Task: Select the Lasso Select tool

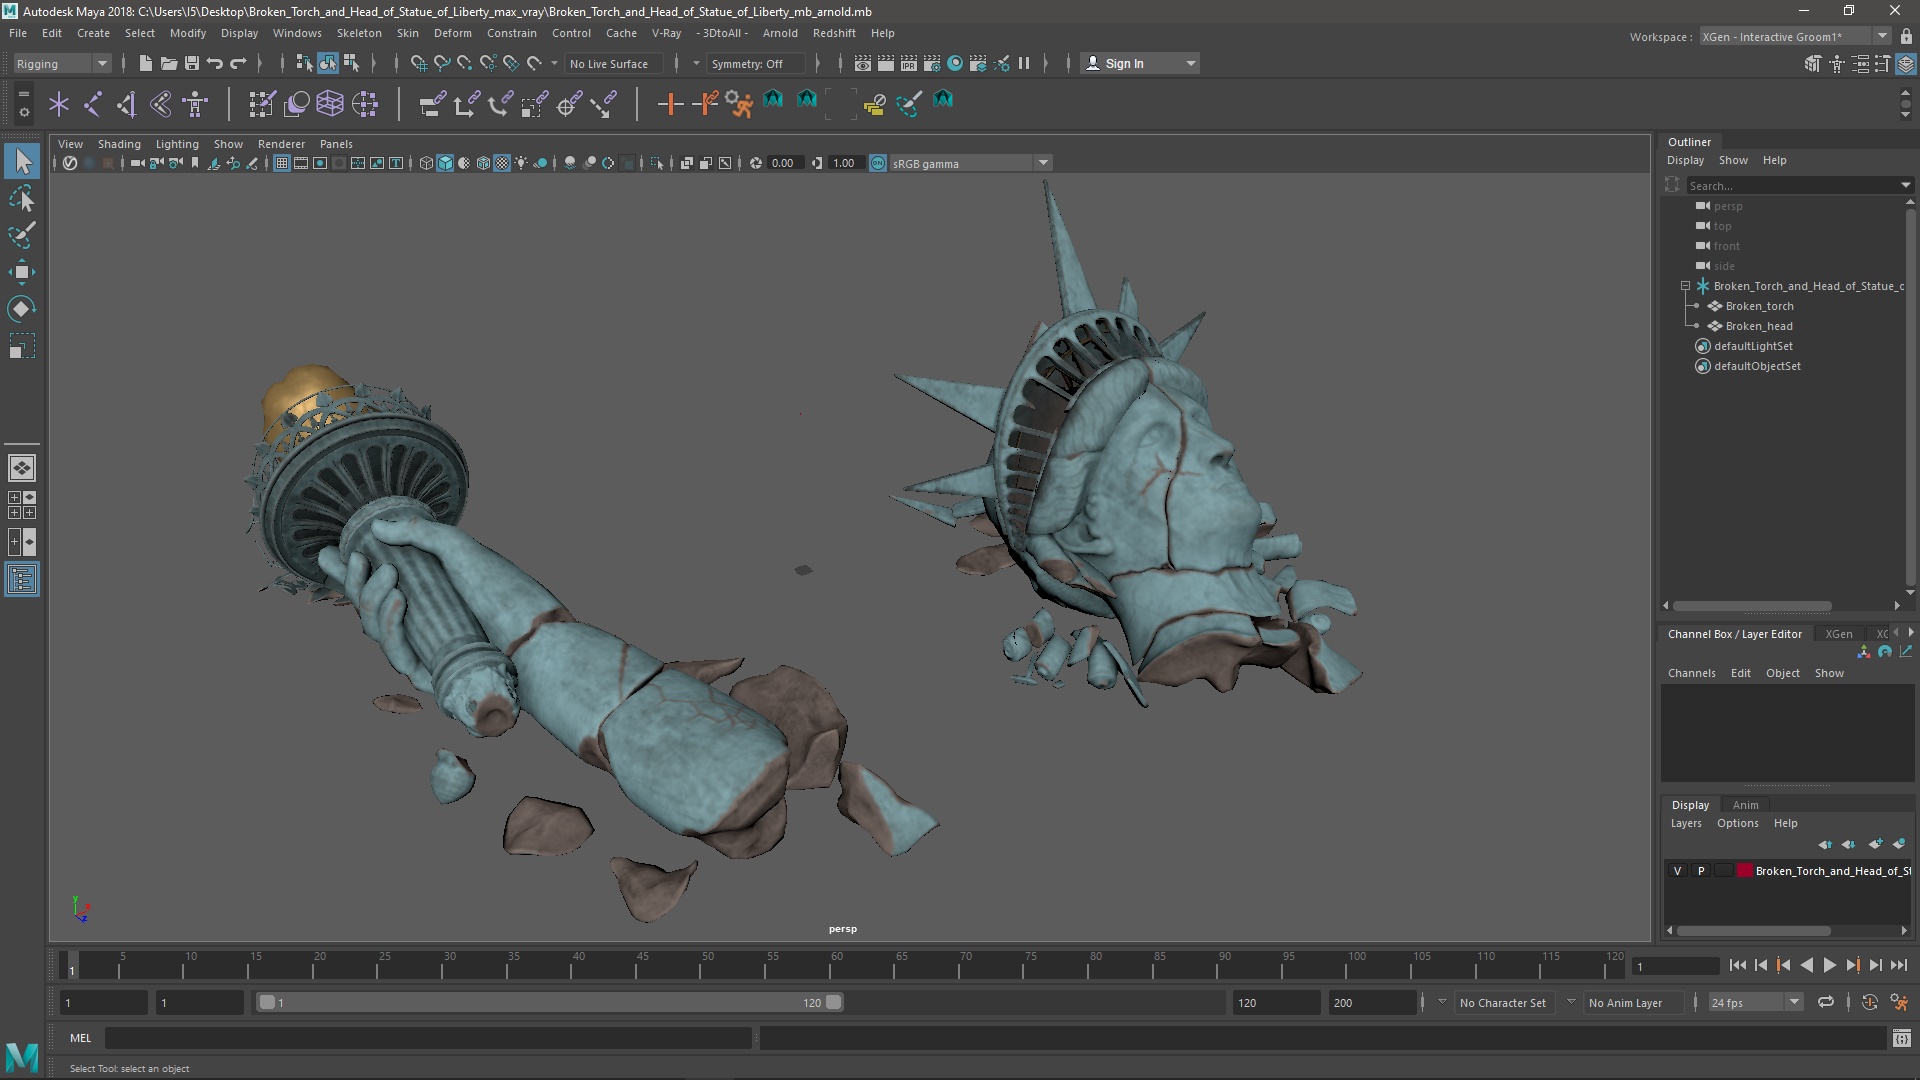Action: [22, 199]
